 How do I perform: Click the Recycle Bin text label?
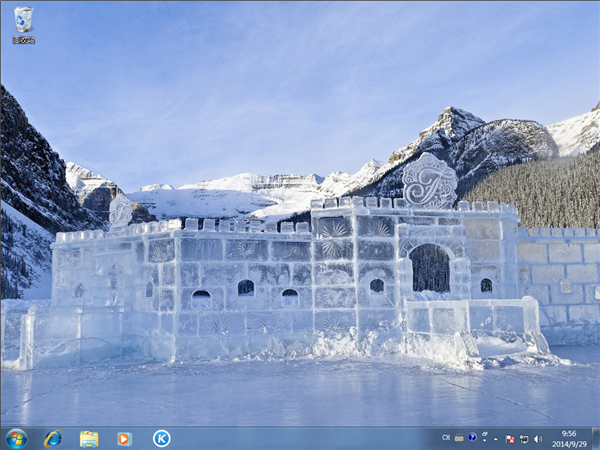[x=23, y=41]
